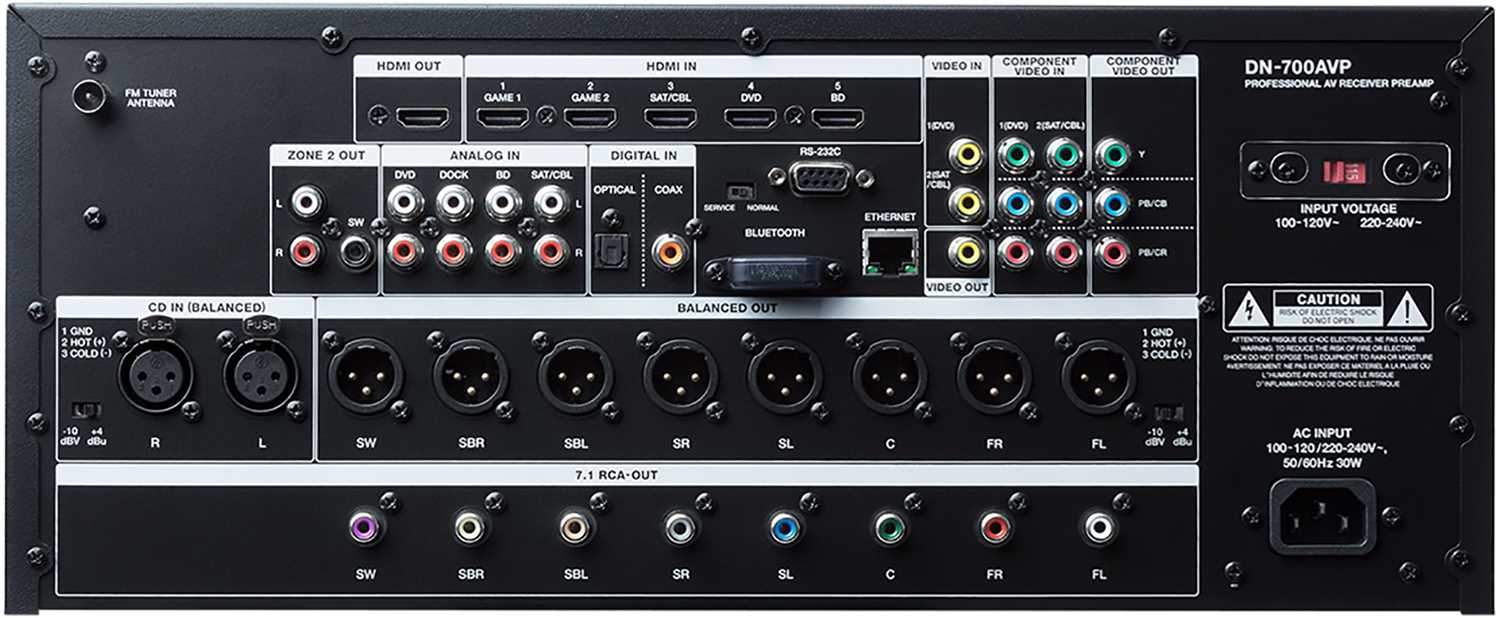
Task: Click the Balanced Out SW XLR connector
Action: click(366, 377)
